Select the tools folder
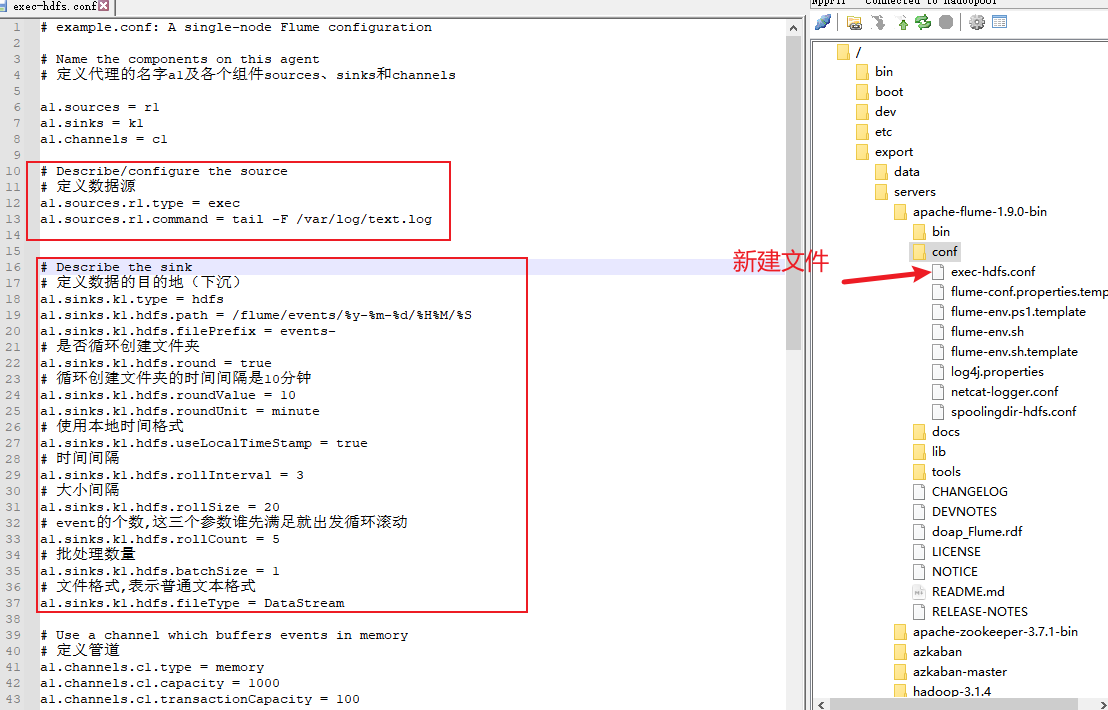Viewport: 1108px width, 710px height. pos(946,472)
